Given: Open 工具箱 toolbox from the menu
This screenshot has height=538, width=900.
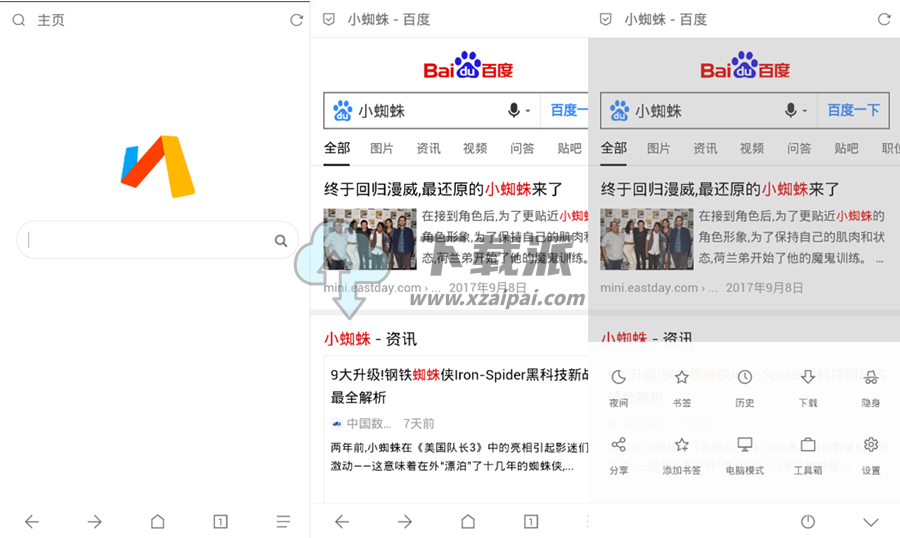Looking at the screenshot, I should point(808,455).
